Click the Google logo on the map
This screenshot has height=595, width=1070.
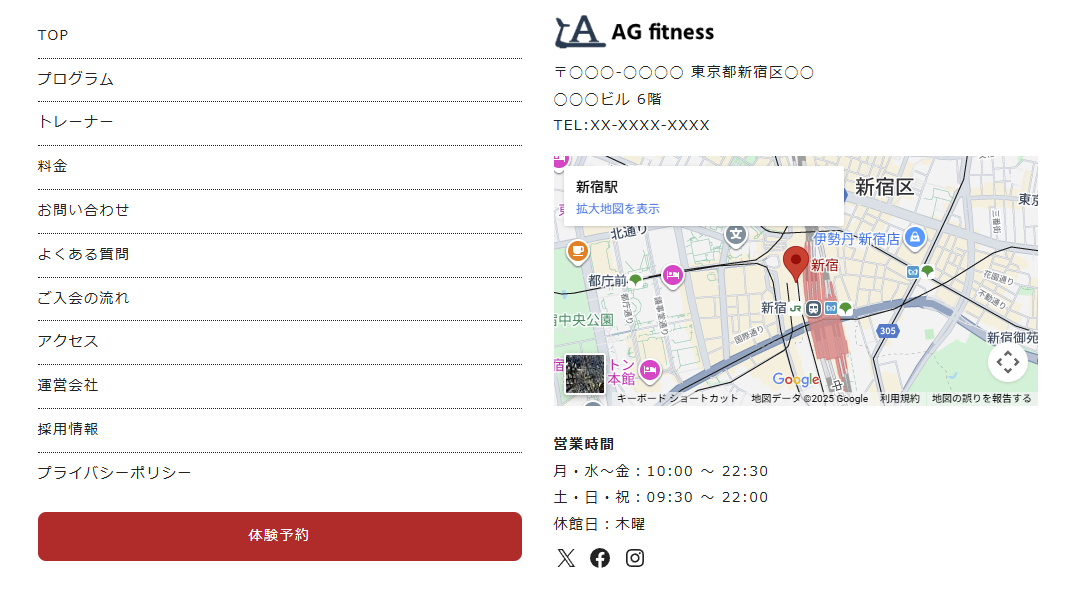796,379
